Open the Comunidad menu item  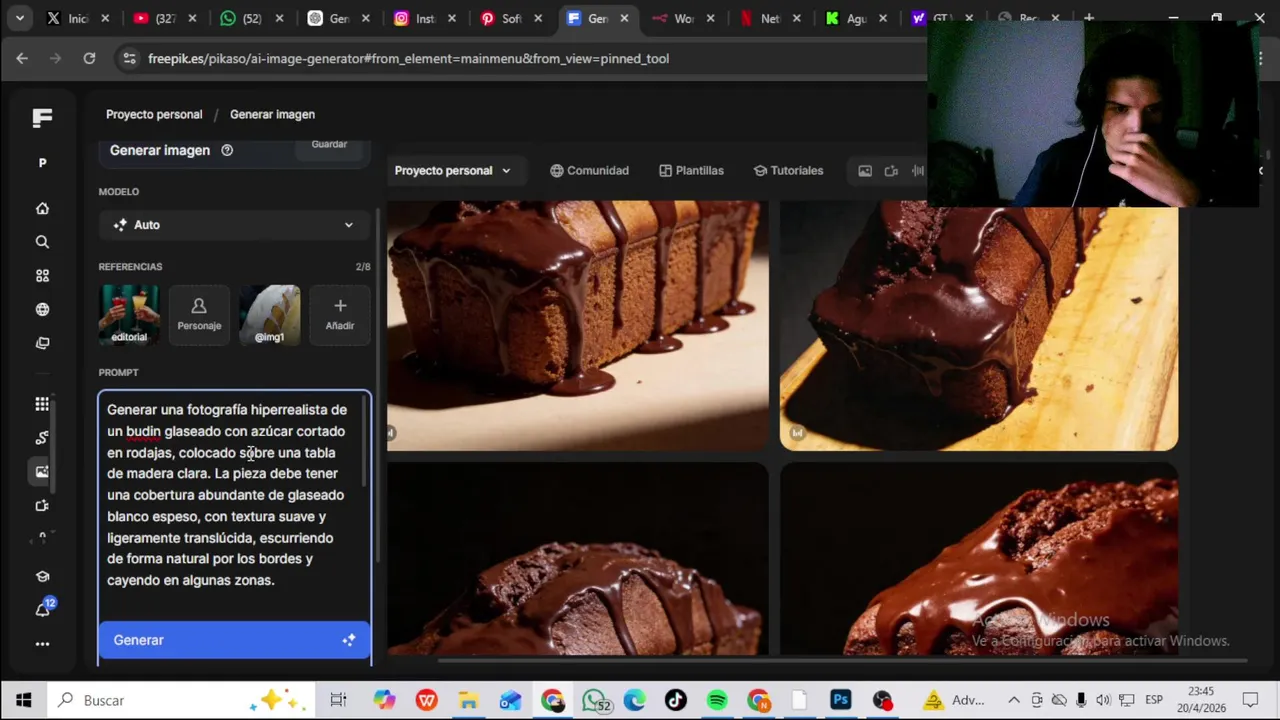589,171
